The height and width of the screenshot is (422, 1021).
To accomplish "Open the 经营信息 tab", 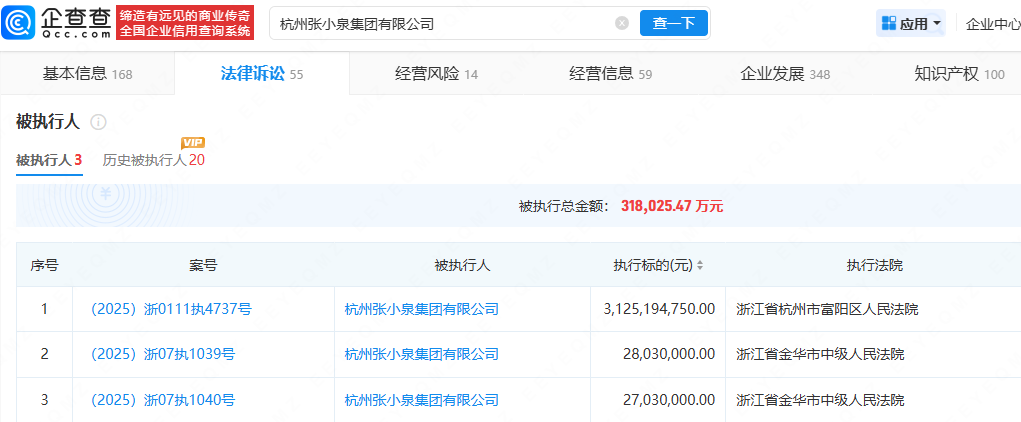I will (610, 74).
